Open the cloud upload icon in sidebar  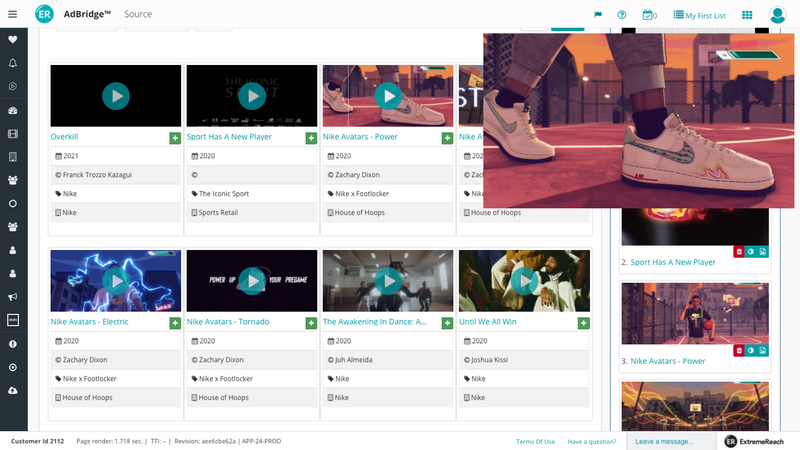point(13,390)
